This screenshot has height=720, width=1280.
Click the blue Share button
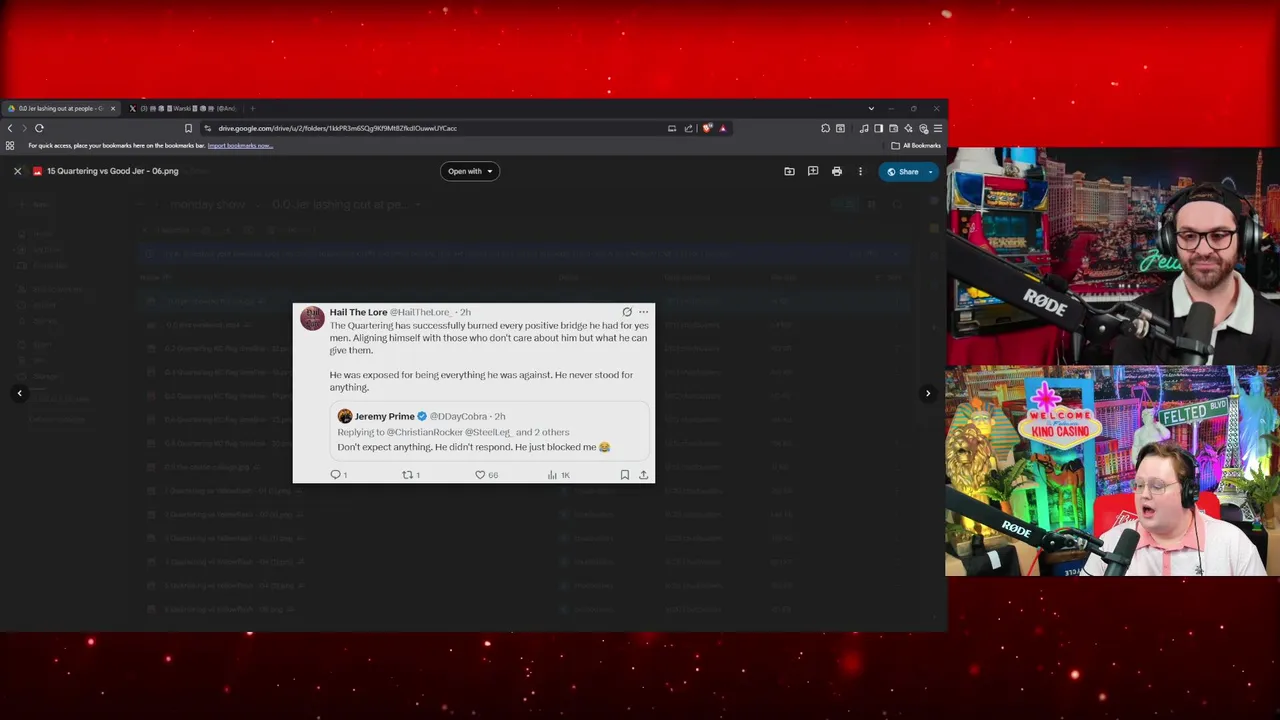tap(901, 171)
